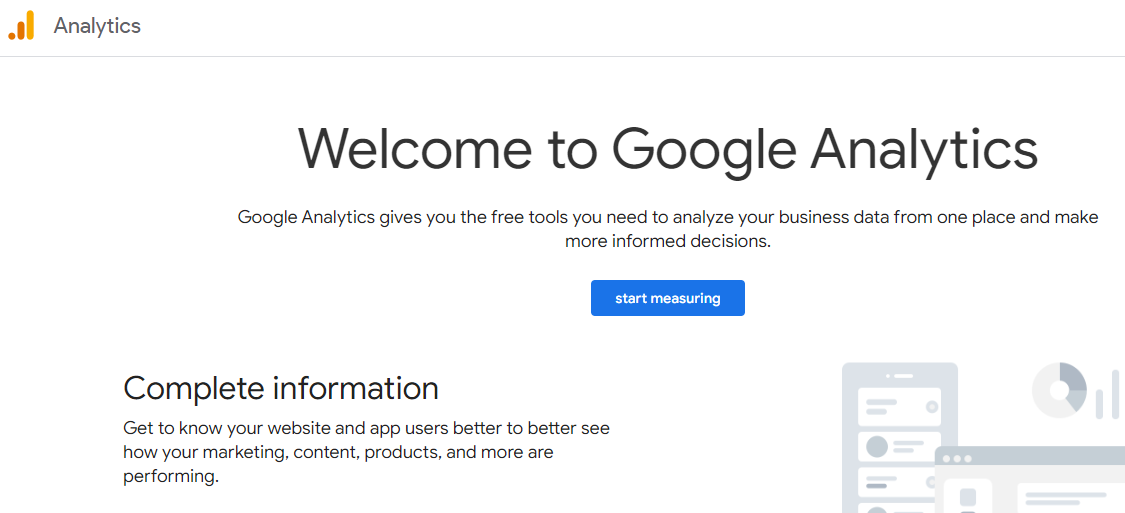Screen dimensions: 1125x513
Task: Click the Welcome to Google Analytics heading
Action: [x=668, y=149]
